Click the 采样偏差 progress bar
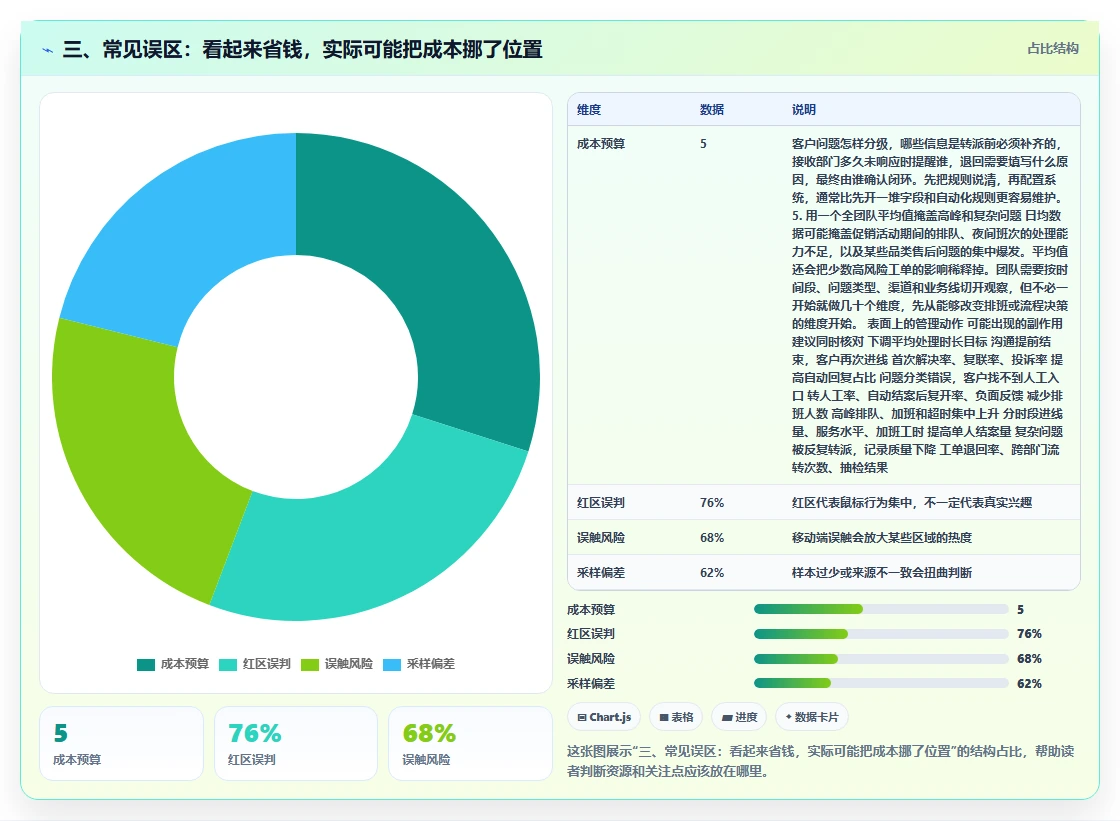Viewport: 1120px width, 821px height. pyautogui.click(x=881, y=684)
